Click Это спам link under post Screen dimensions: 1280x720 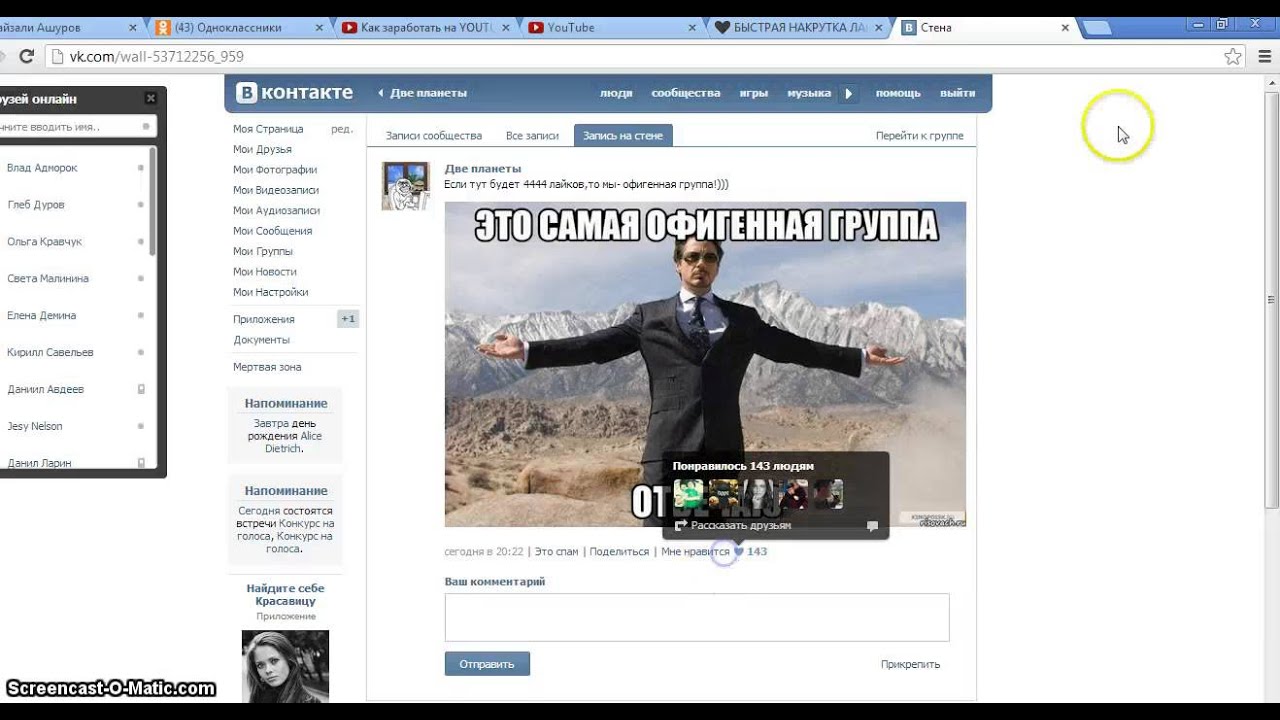pyautogui.click(x=557, y=551)
